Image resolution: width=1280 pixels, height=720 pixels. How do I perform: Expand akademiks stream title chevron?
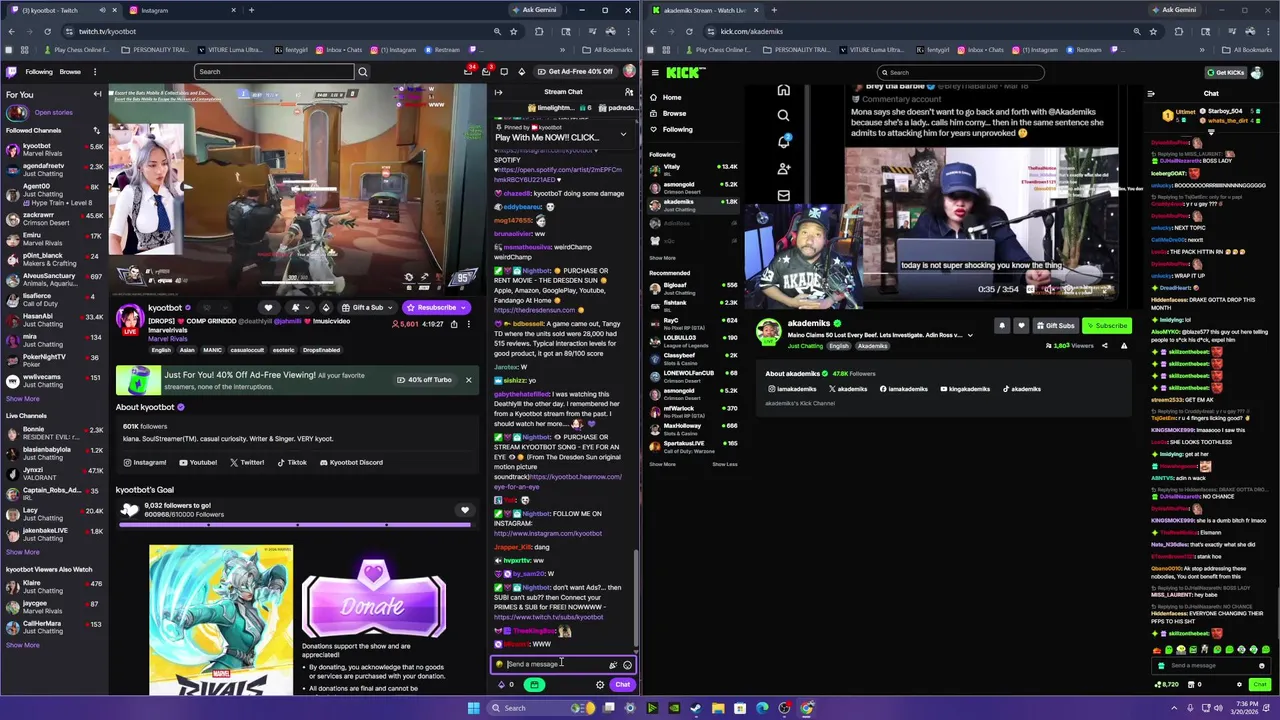click(x=970, y=336)
